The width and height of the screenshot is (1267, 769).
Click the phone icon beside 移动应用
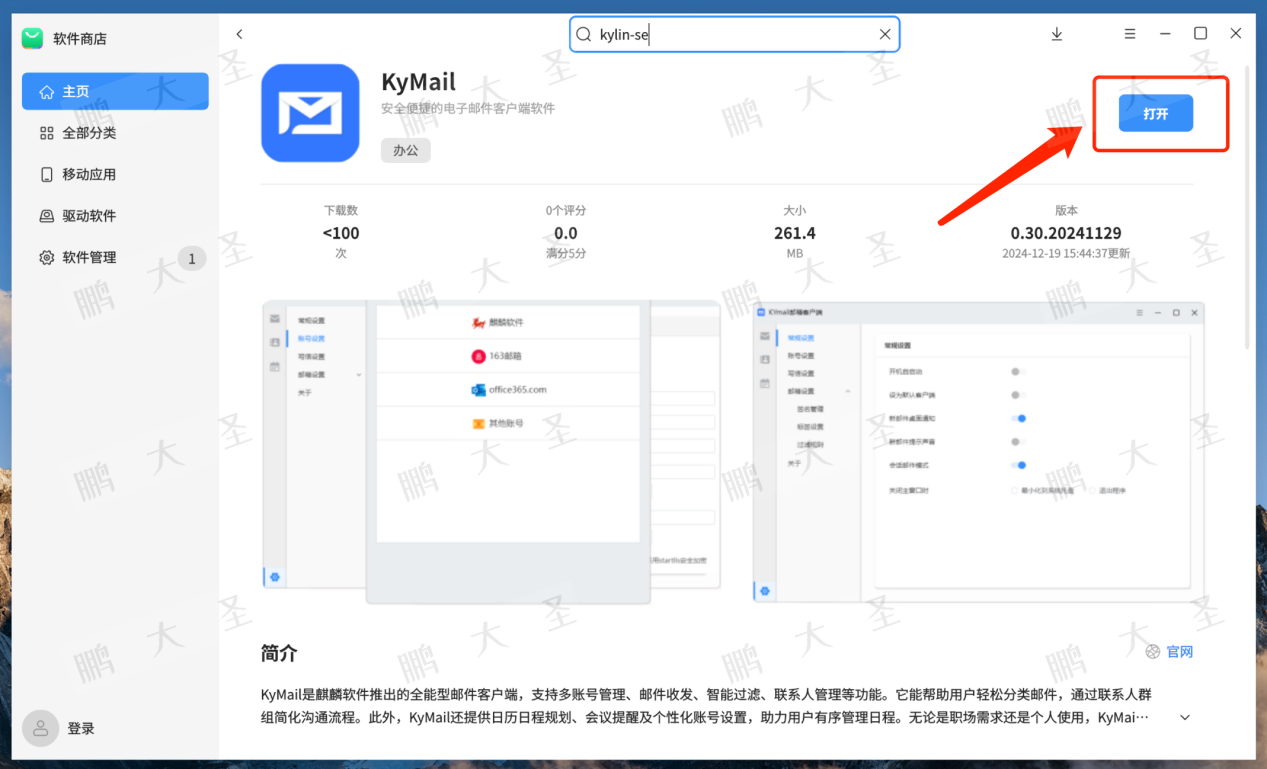[x=46, y=175]
